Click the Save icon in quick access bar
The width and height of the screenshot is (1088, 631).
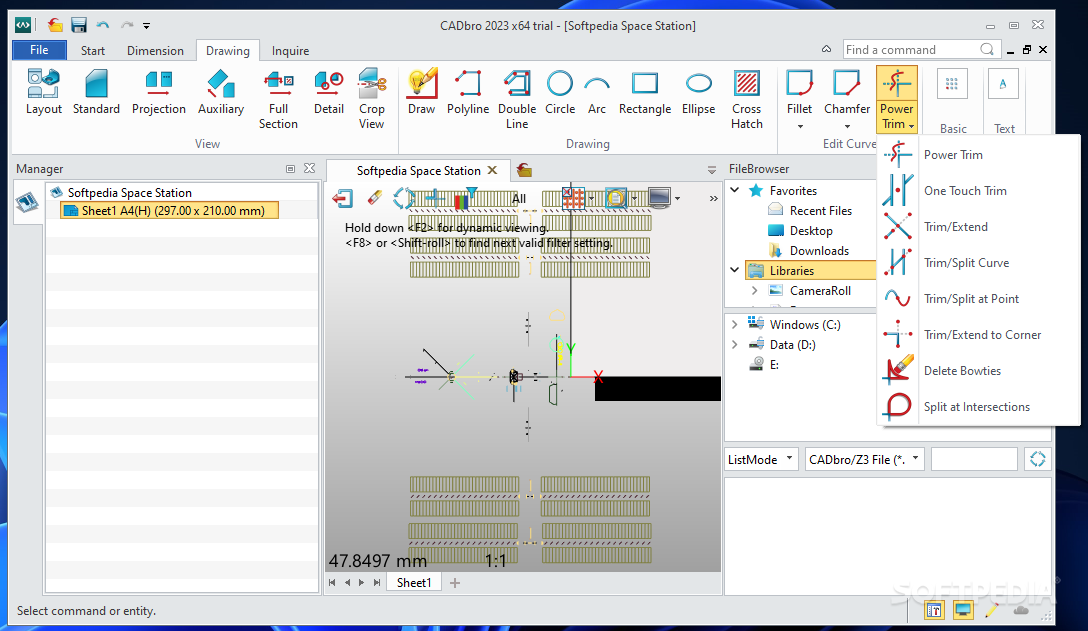pyautogui.click(x=79, y=26)
